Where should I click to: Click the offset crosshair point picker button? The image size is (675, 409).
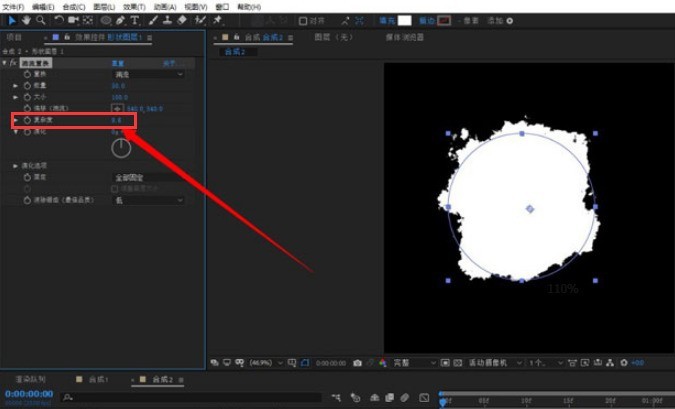[x=117, y=108]
